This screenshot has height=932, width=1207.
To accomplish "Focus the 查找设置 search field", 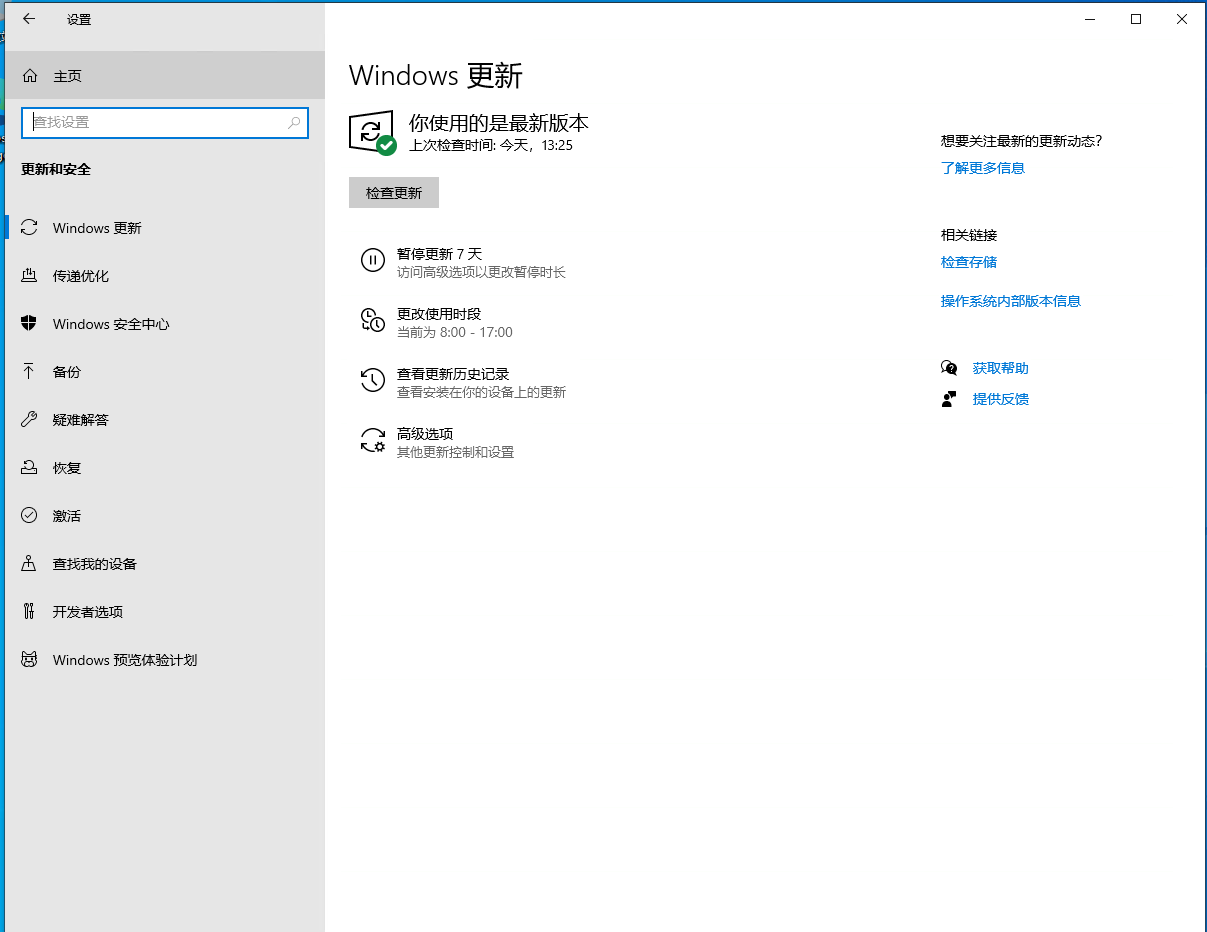I will (x=165, y=123).
